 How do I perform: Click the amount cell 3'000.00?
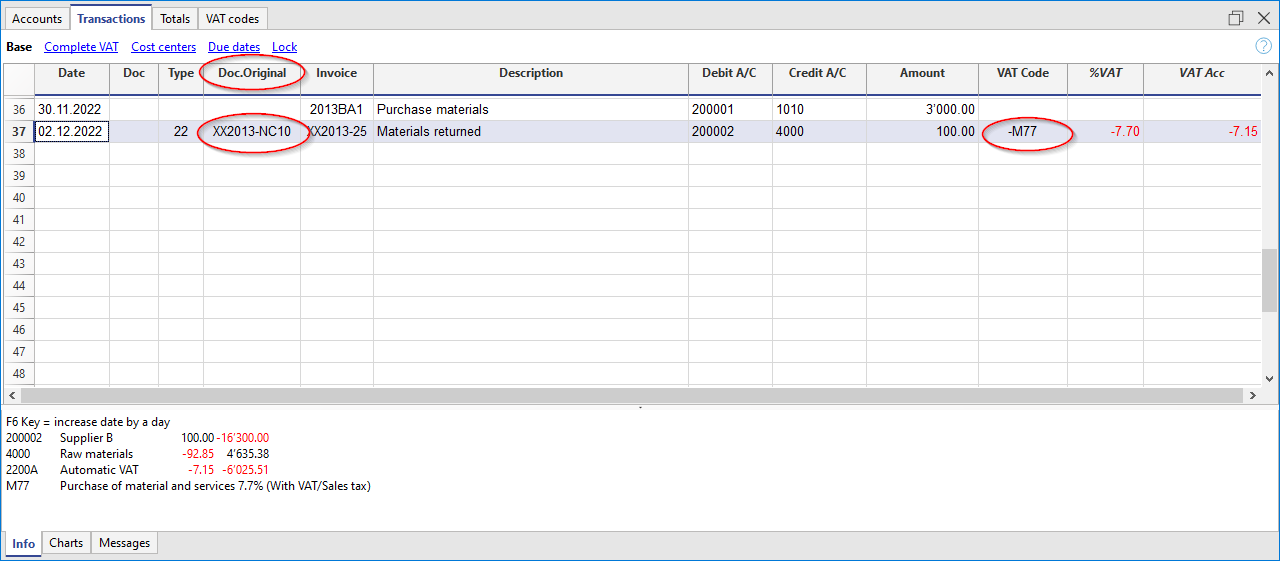[922, 109]
